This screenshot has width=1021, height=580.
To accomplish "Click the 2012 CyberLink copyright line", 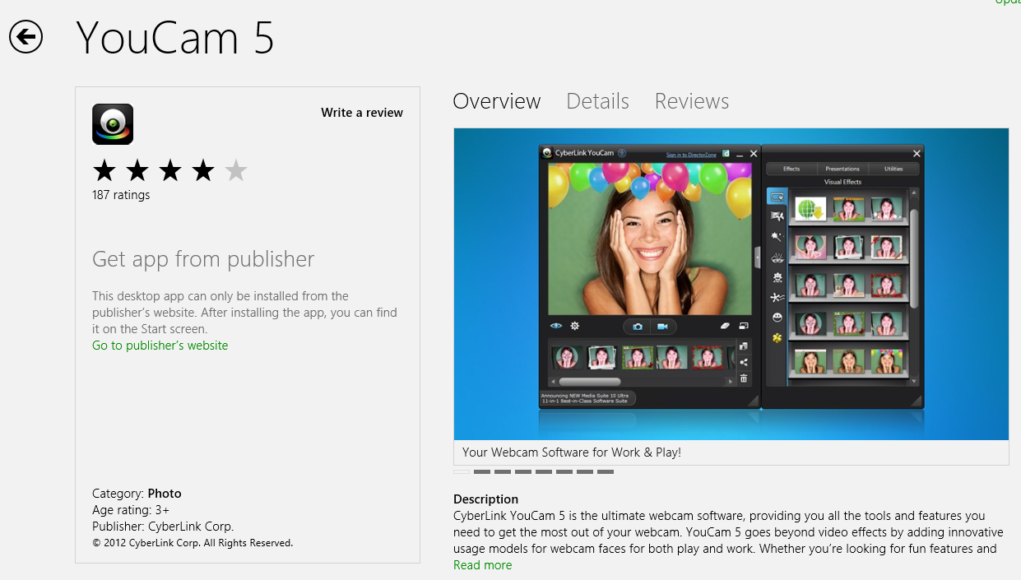I will tap(193, 543).
